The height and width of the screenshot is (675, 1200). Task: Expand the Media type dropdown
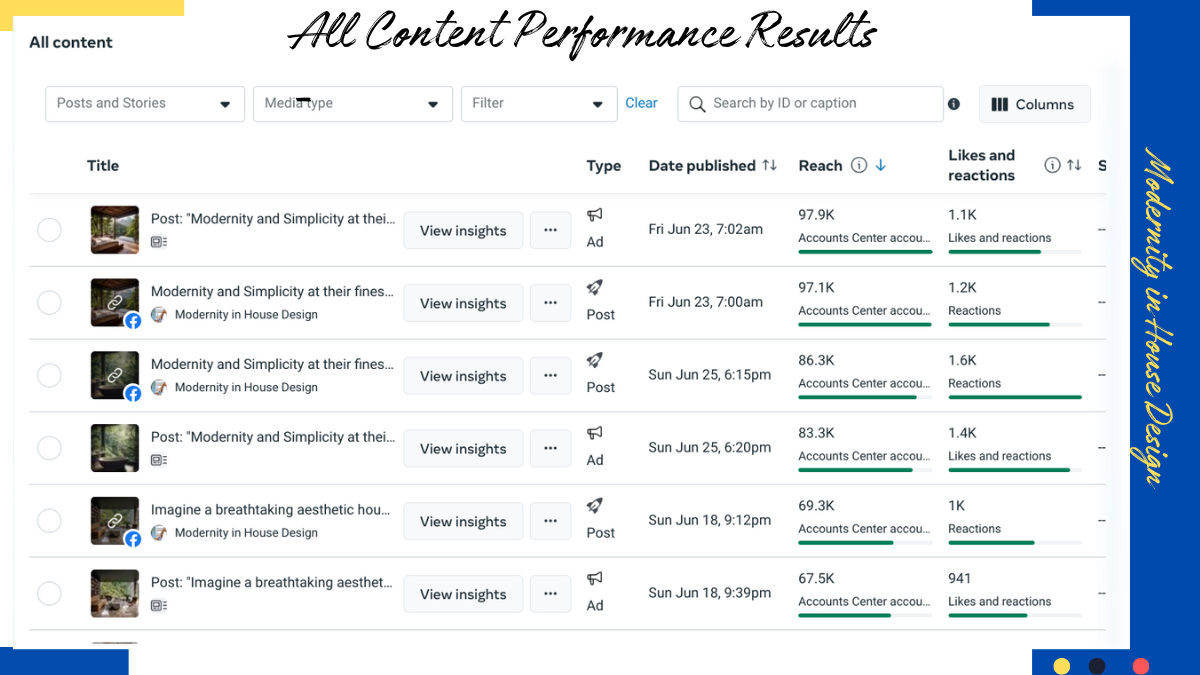pos(352,104)
